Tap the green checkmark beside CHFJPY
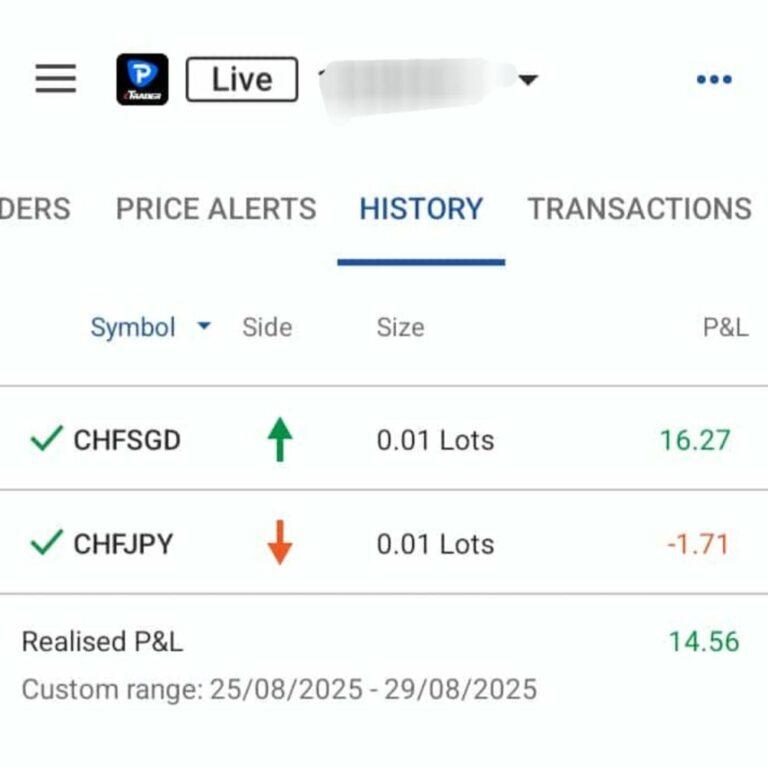 (46, 543)
